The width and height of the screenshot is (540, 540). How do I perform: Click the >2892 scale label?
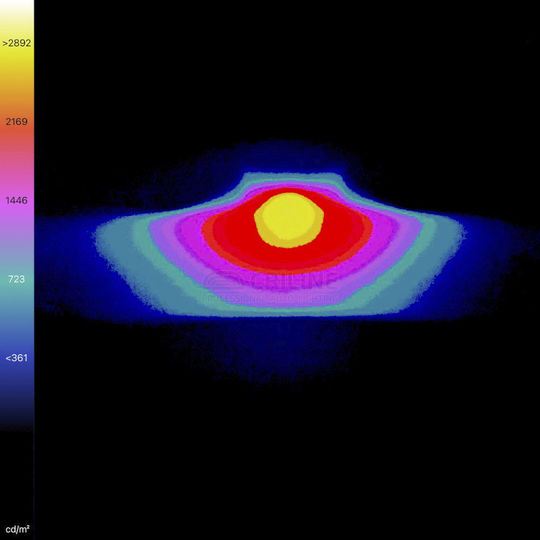[x=17, y=43]
